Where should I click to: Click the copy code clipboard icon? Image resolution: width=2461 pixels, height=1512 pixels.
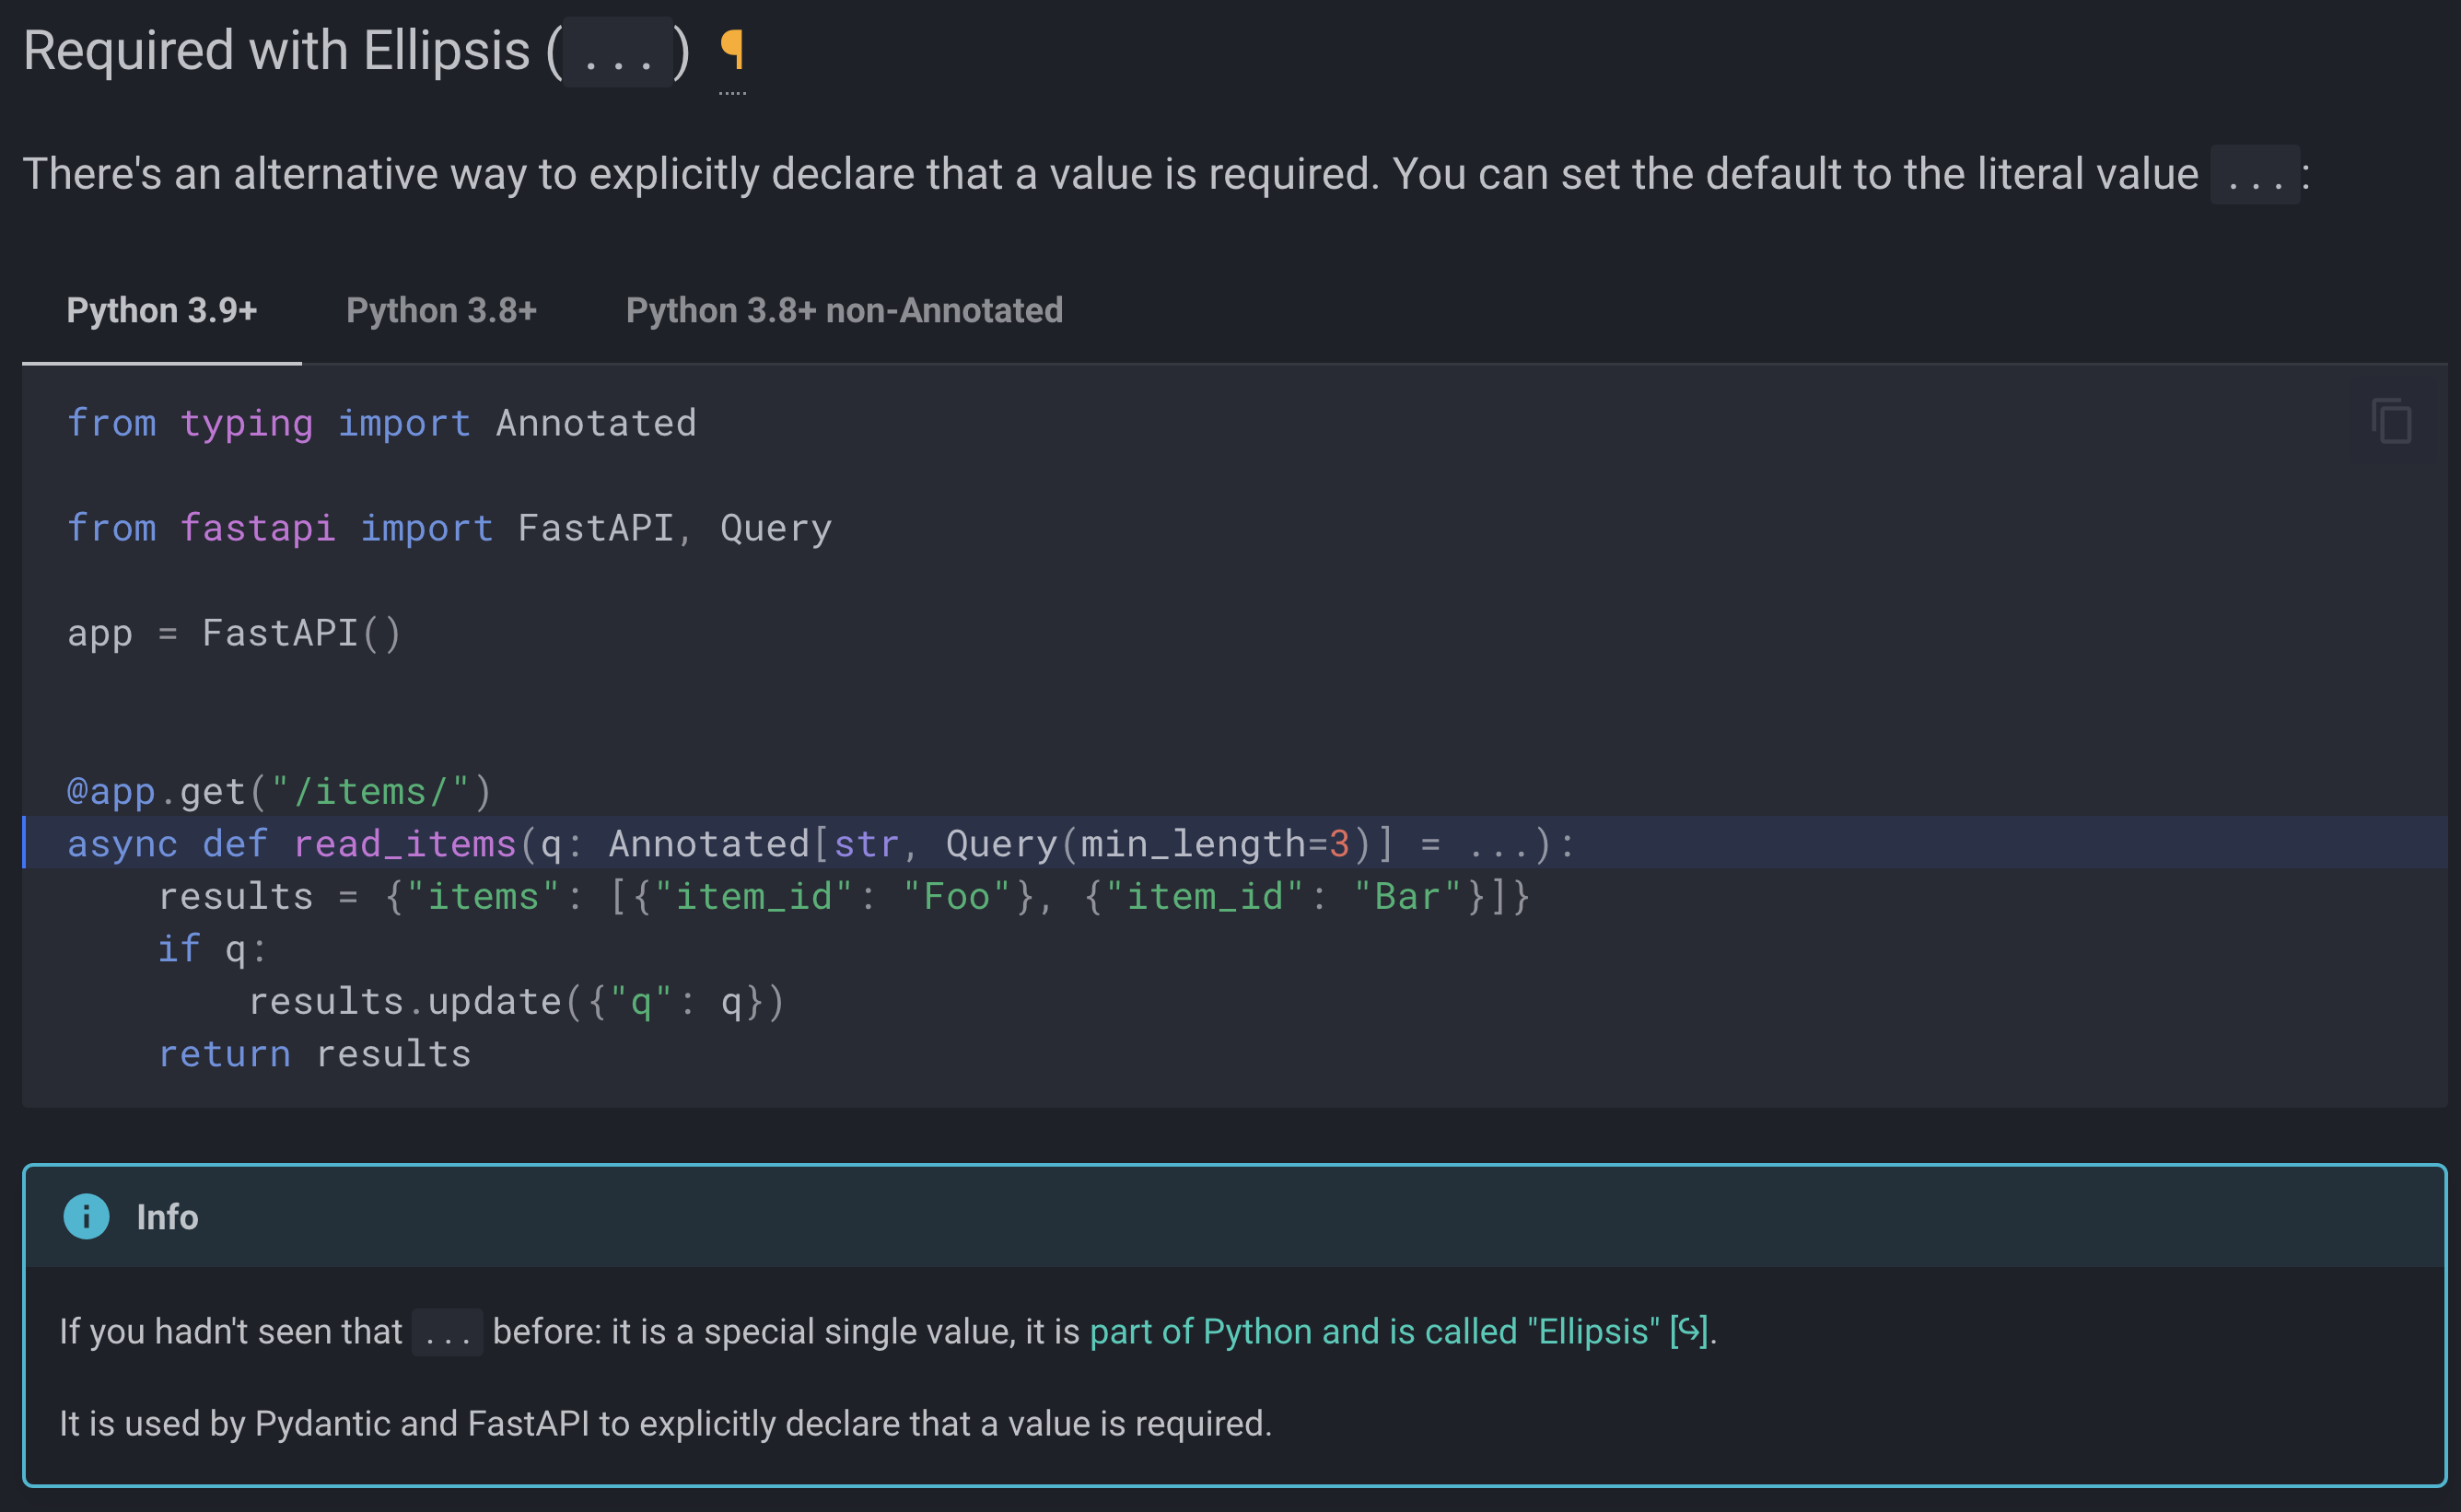coord(2390,420)
